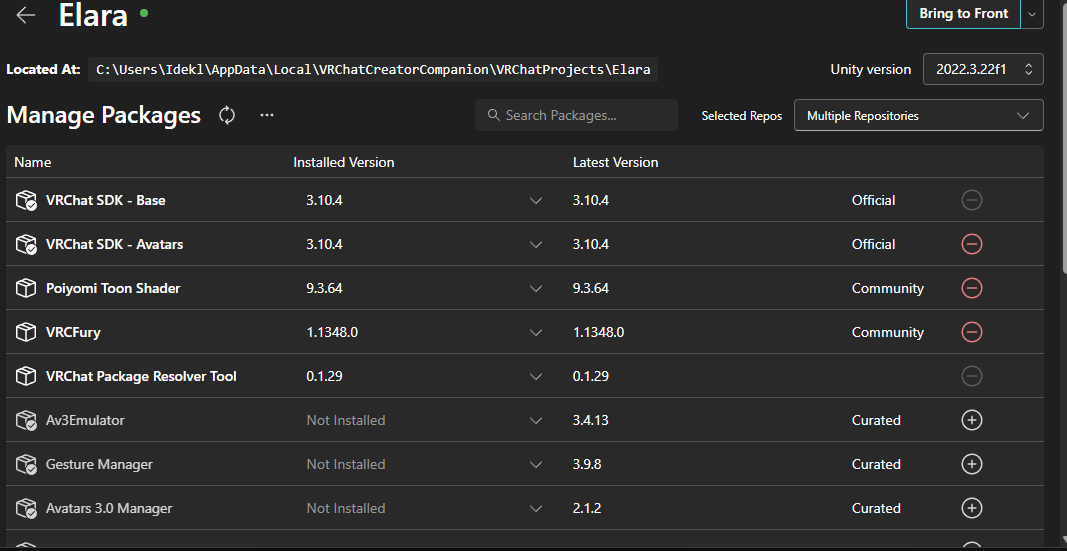
Task: Click VRChat Package Resolver Tool box icon
Action: [x=26, y=376]
